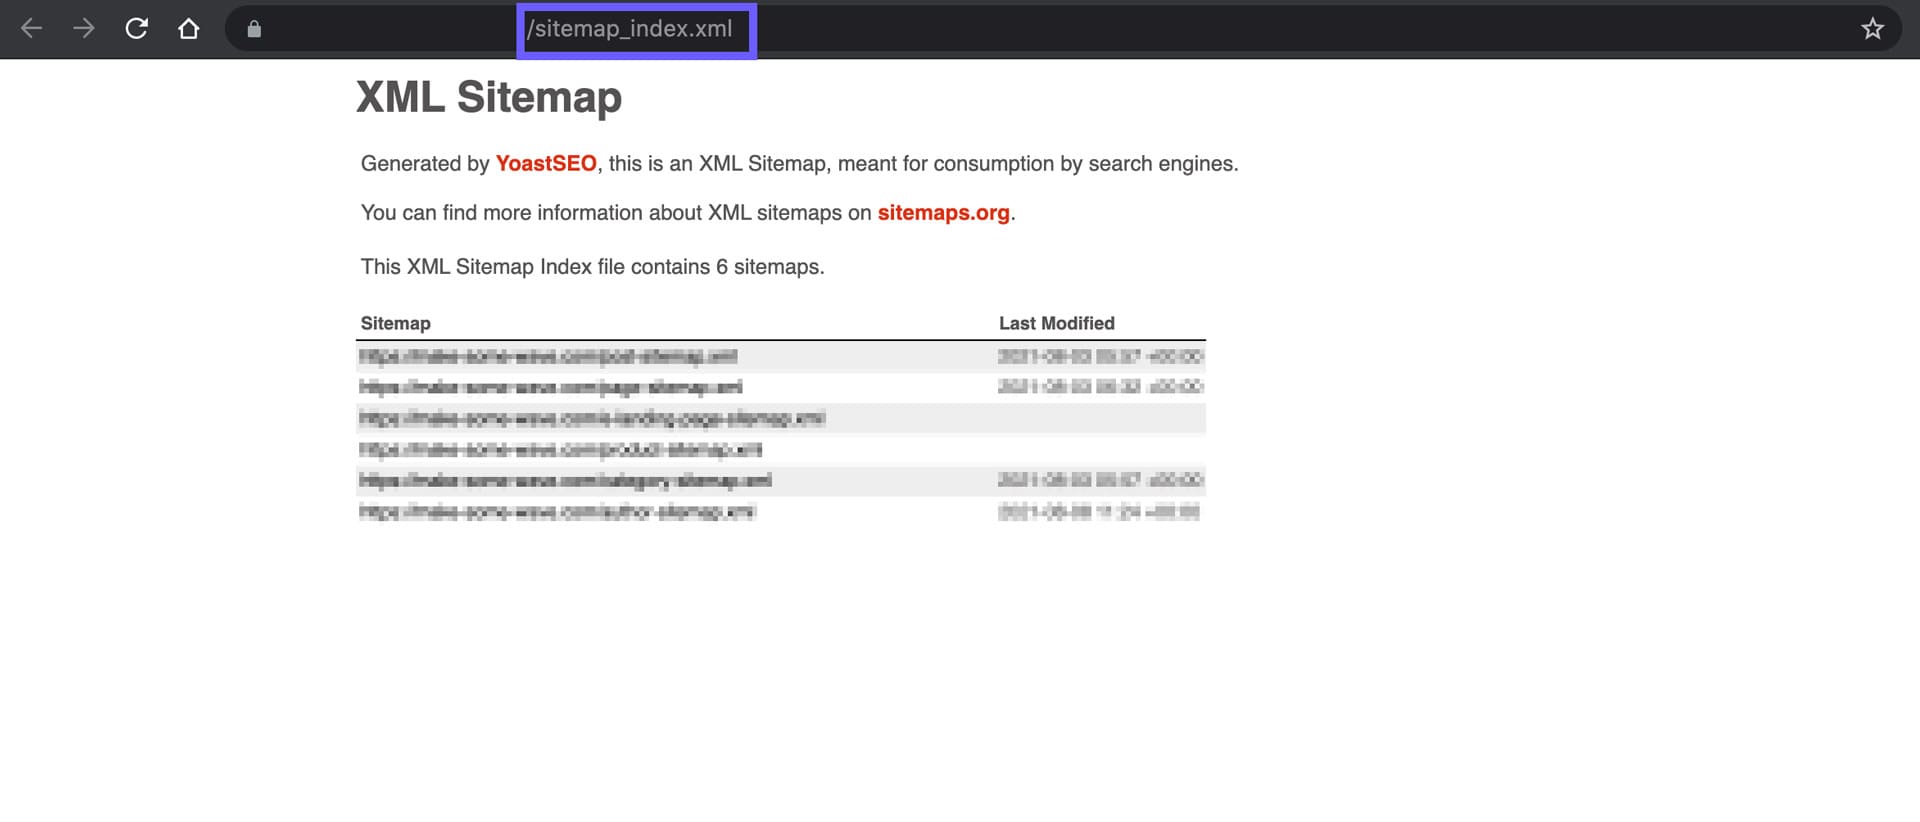
Task: Open the author-sitemap.xml link
Action: click(x=557, y=512)
